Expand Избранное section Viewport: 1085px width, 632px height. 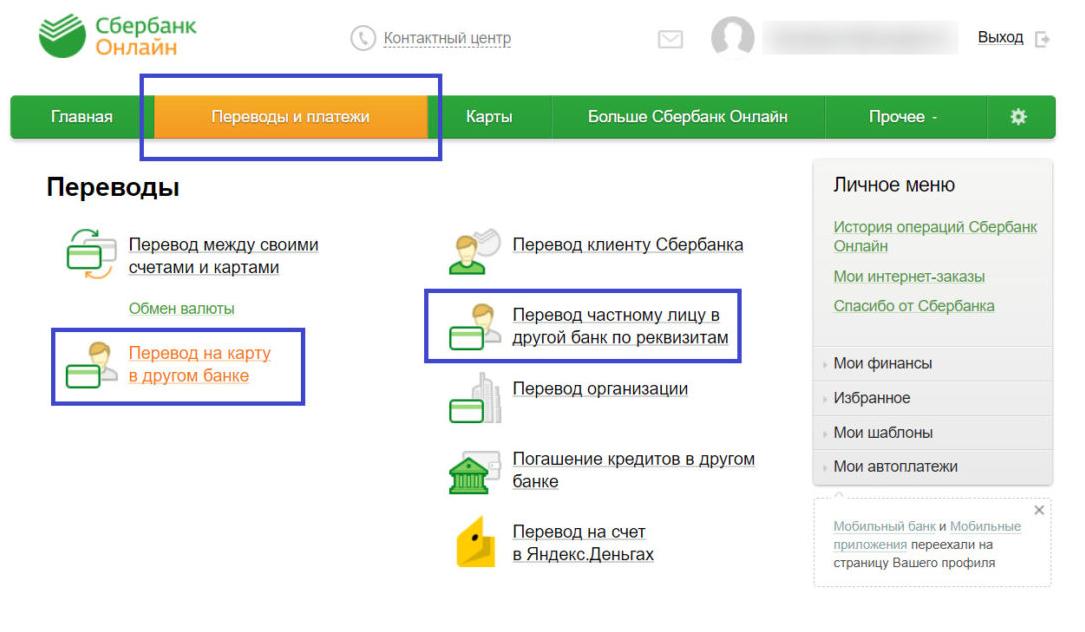tap(932, 398)
